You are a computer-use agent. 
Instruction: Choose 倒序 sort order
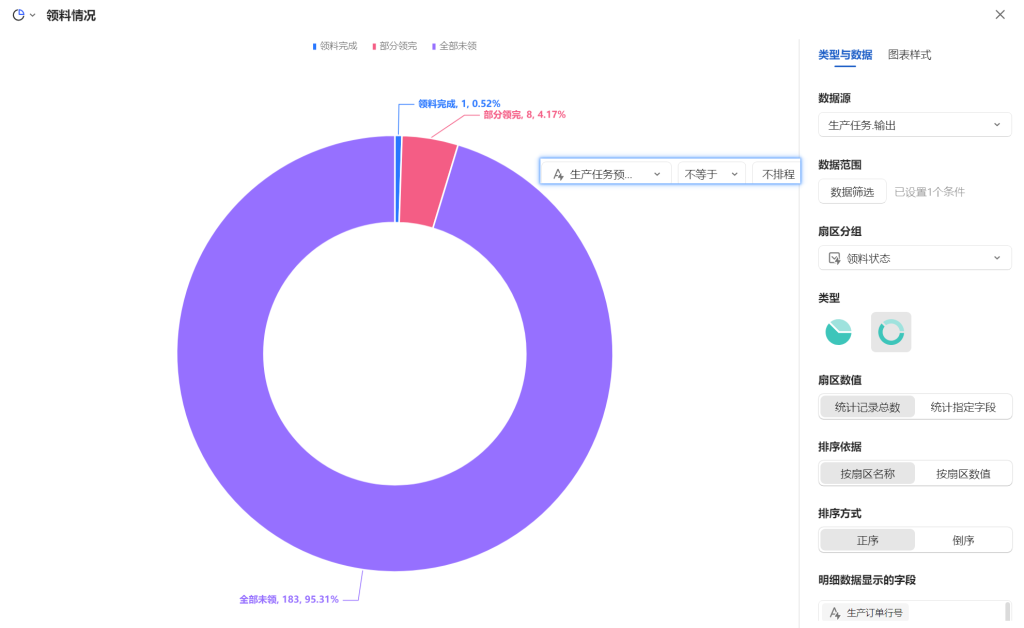[x=963, y=541]
